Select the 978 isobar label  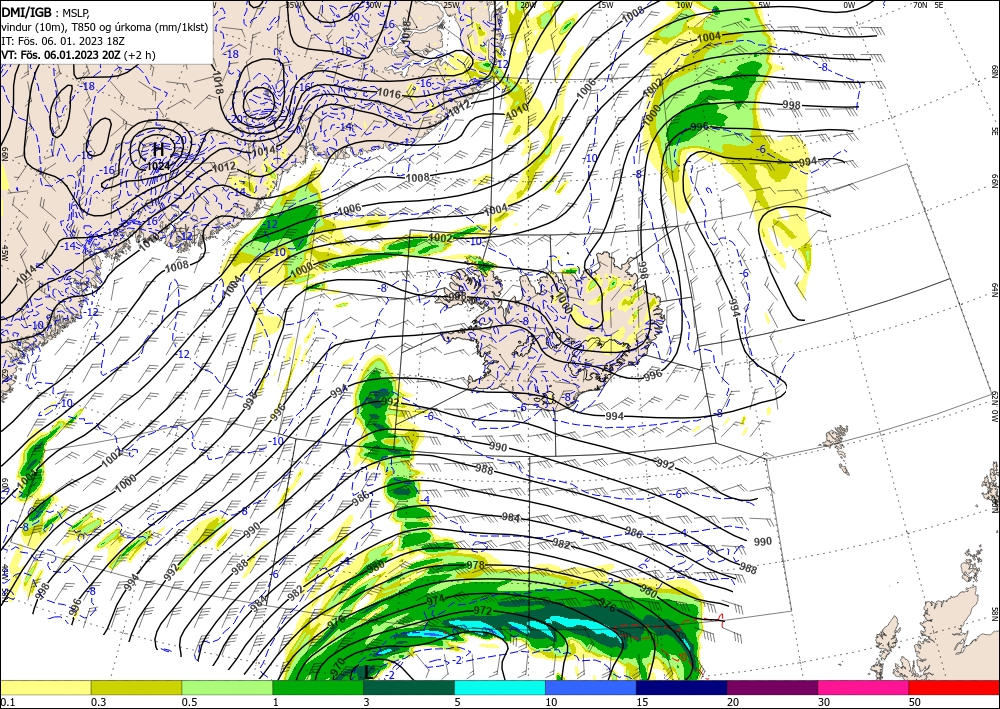(x=476, y=565)
